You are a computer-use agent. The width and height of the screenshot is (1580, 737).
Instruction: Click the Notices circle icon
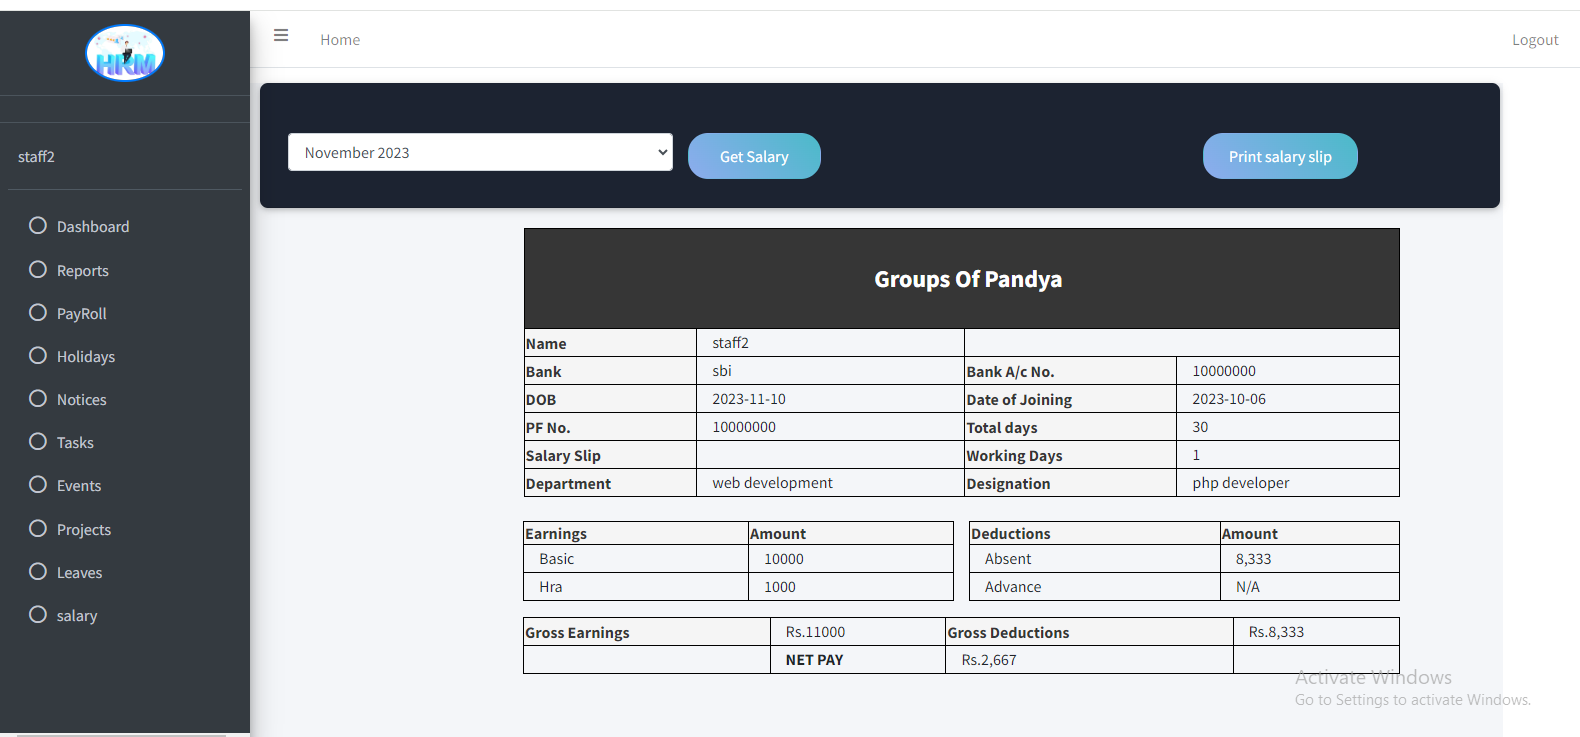[38, 398]
